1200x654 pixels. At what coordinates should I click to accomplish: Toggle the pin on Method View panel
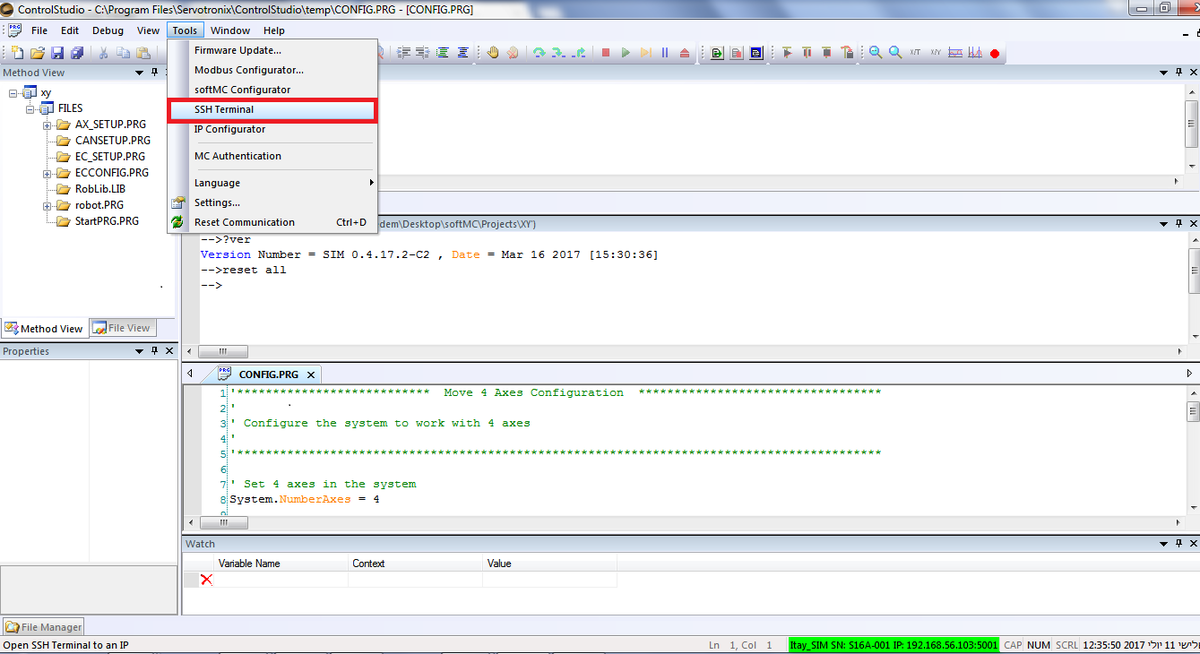point(154,73)
